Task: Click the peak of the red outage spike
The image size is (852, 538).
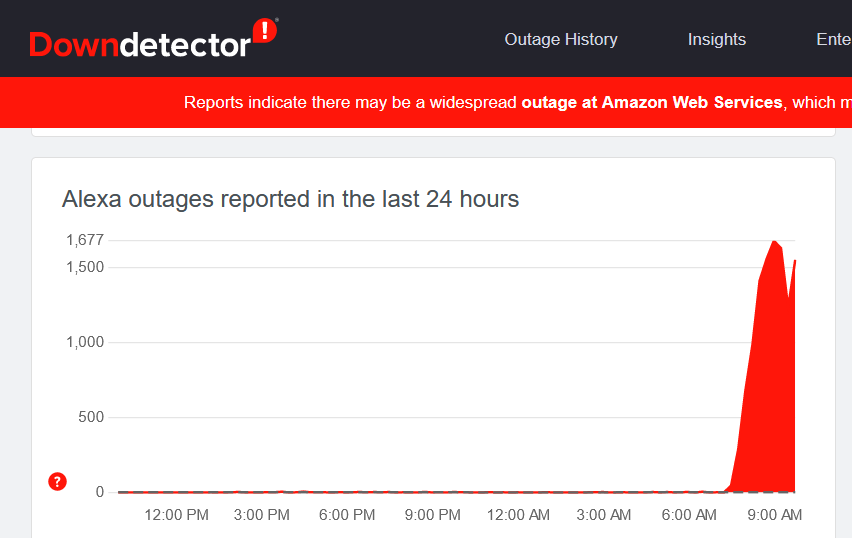Action: pos(775,242)
